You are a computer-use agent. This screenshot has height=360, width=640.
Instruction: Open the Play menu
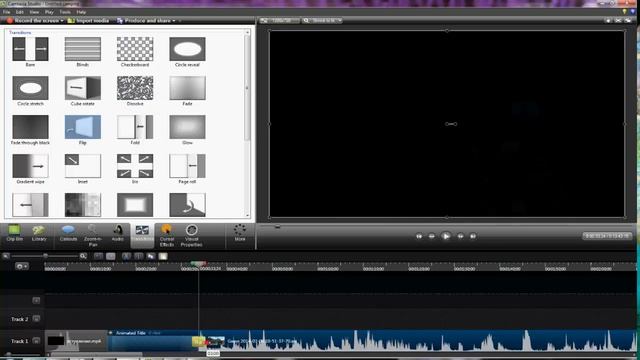point(49,12)
